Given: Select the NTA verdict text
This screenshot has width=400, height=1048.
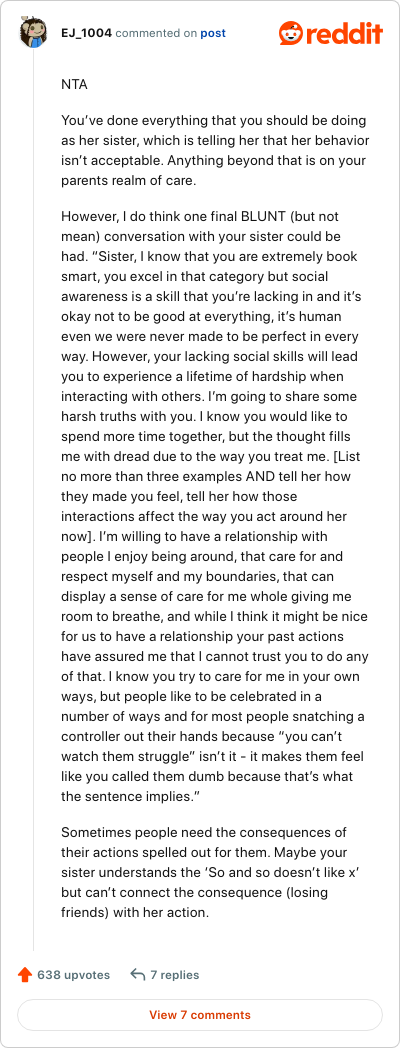Looking at the screenshot, I should tap(74, 86).
